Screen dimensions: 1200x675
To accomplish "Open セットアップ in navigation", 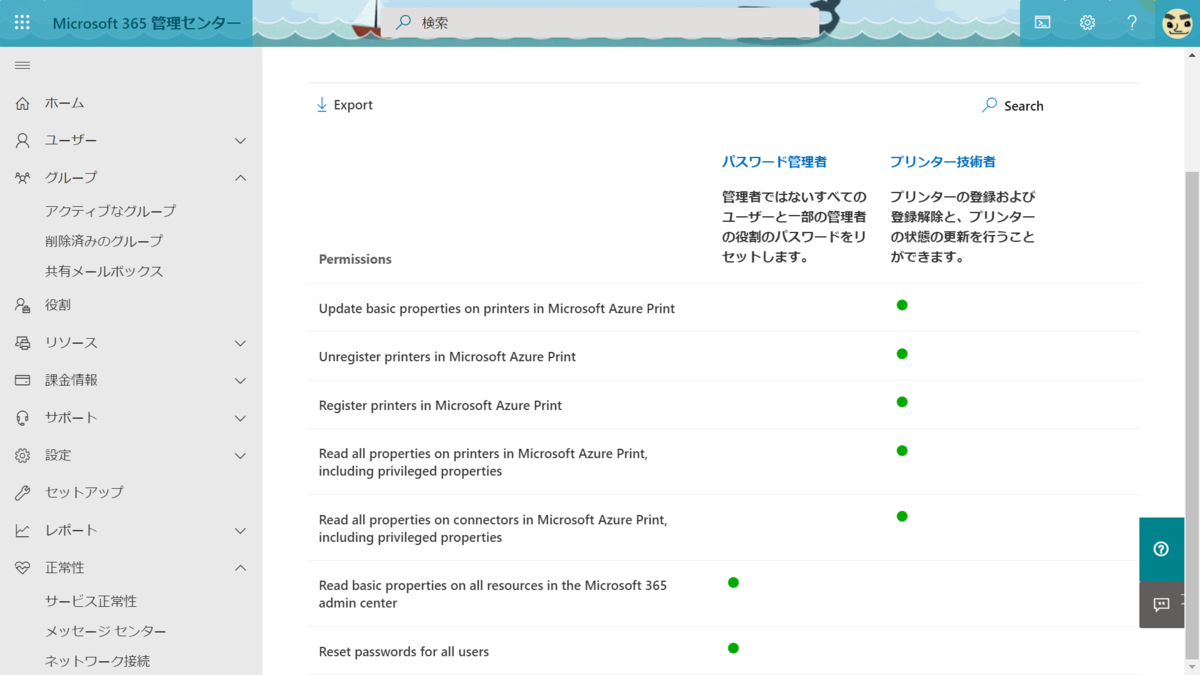I will point(84,493).
